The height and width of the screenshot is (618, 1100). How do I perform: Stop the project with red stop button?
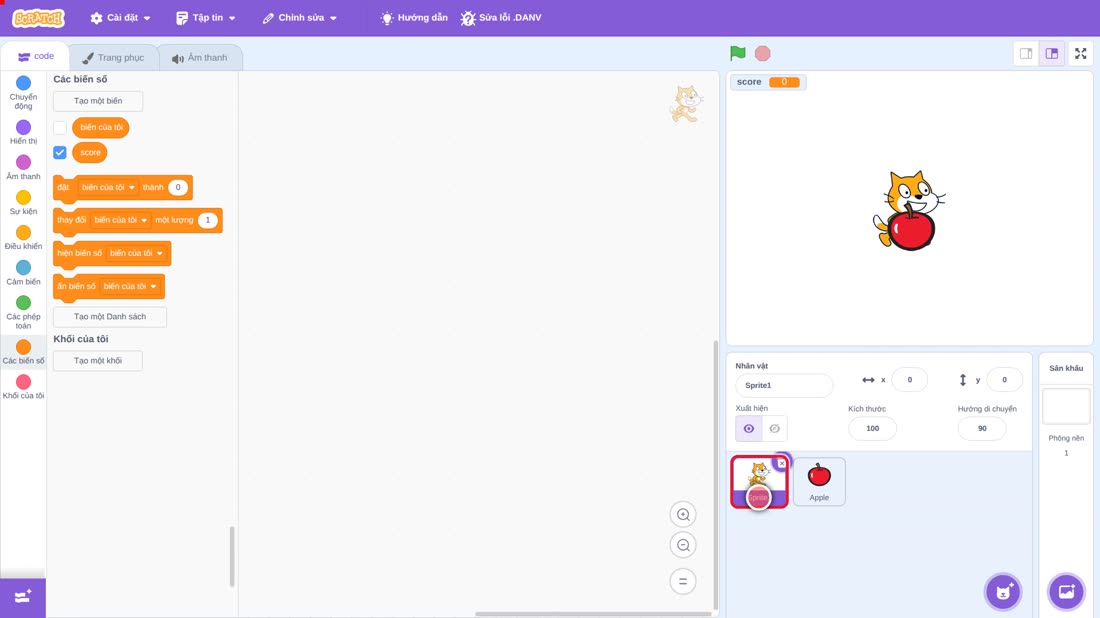click(763, 53)
